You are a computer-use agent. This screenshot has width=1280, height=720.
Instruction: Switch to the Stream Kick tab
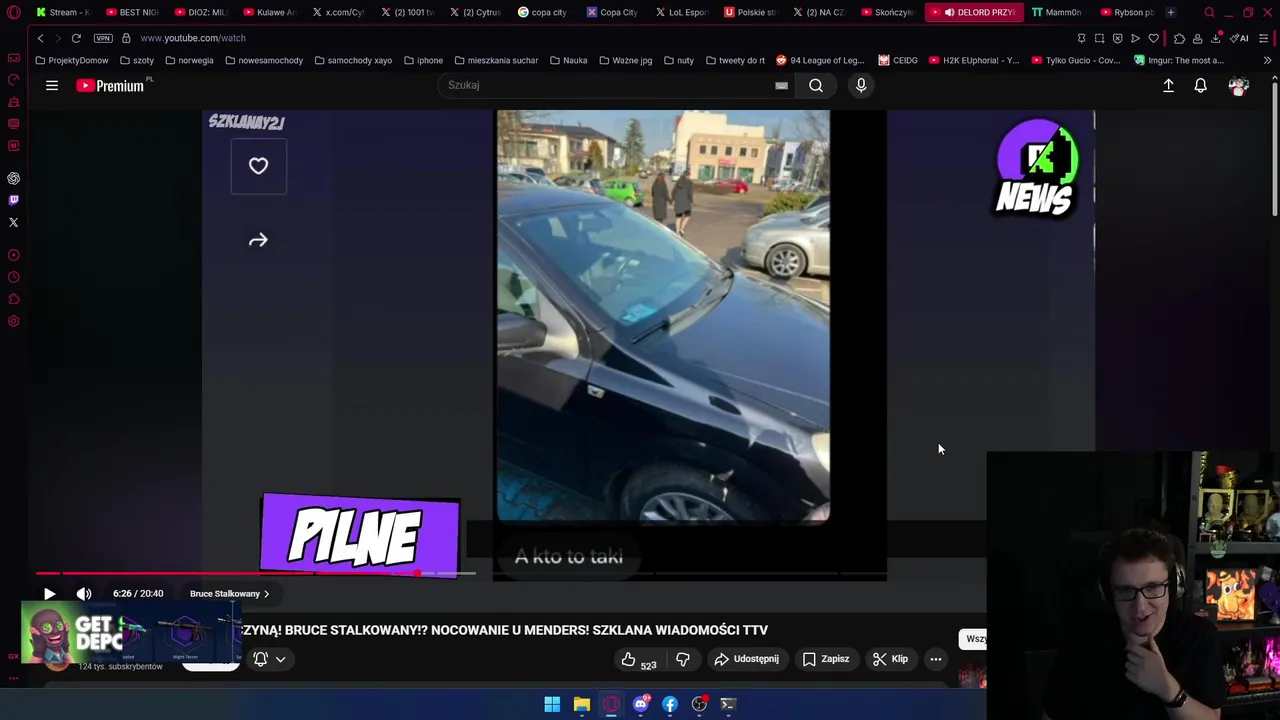tap(64, 12)
